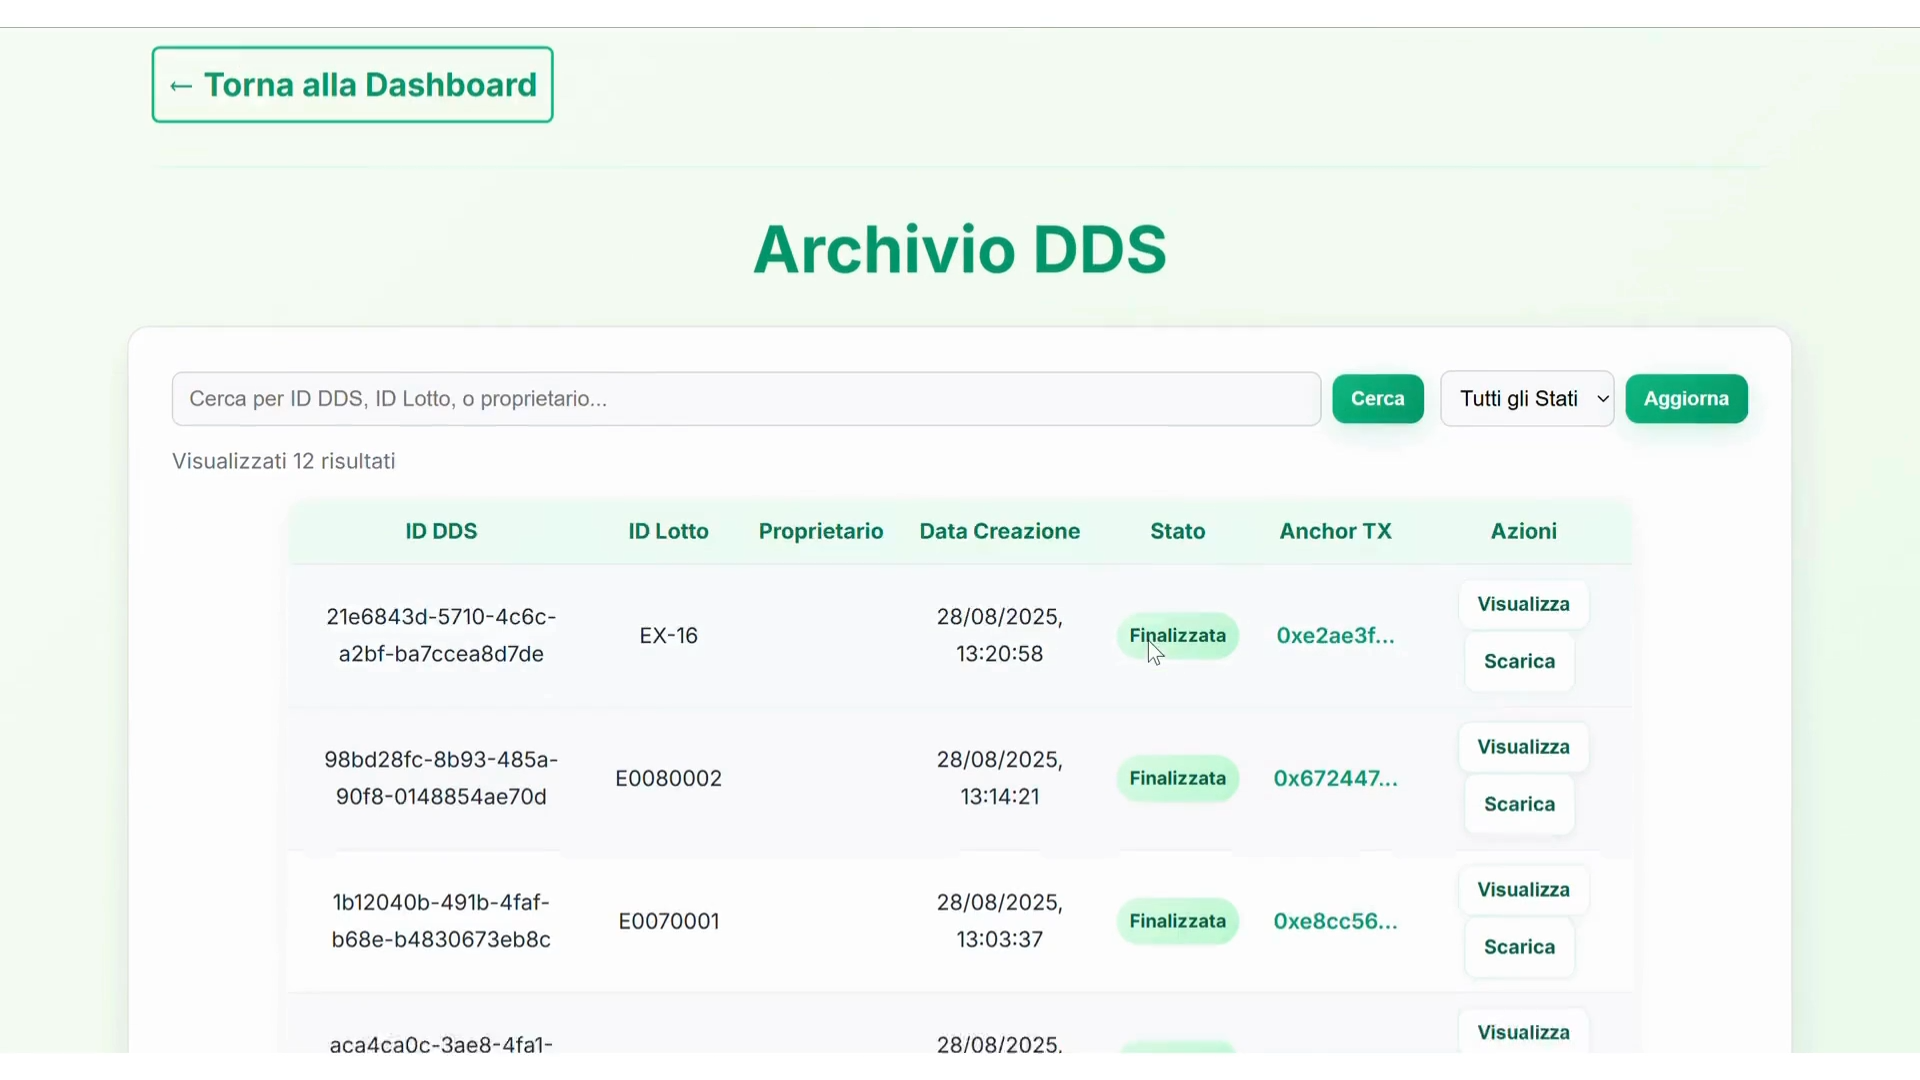Click the Stato column header
Screen dimensions: 1920x1080
[x=1178, y=531]
